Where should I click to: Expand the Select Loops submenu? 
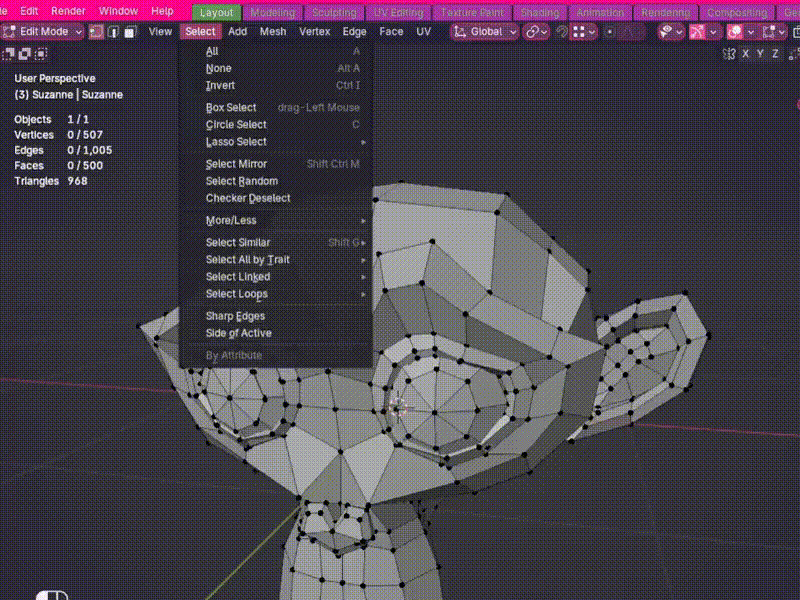point(276,294)
